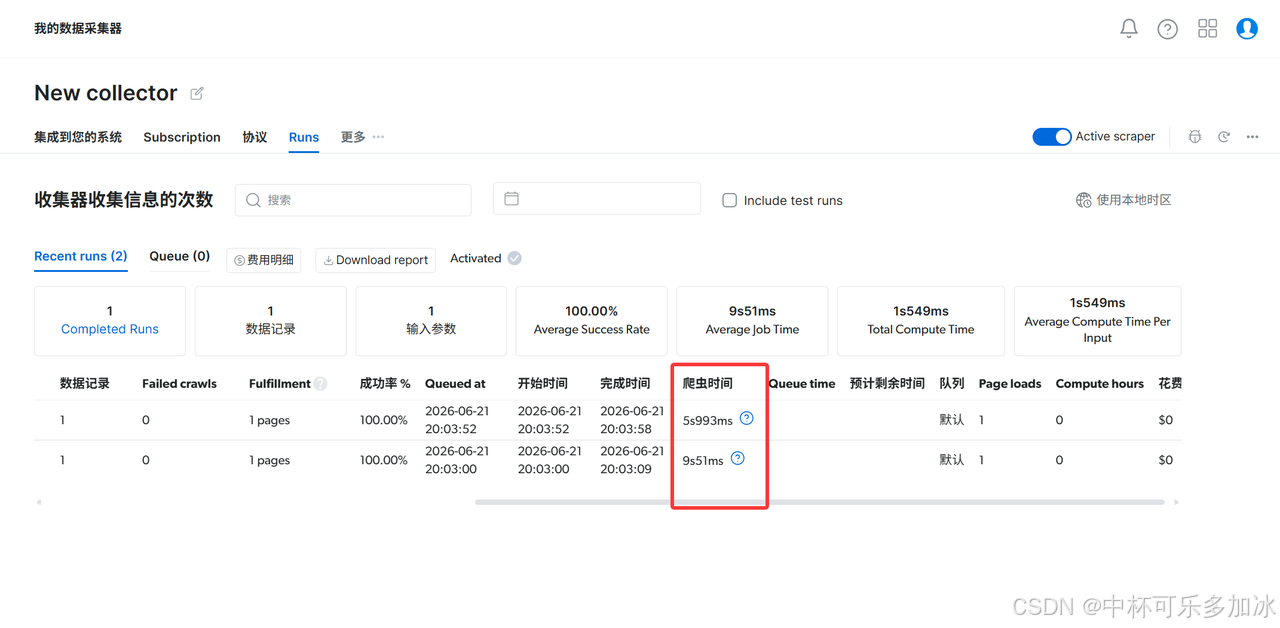Click the Average Job Time card
Viewport: 1280px width, 628px height.
coord(752,321)
